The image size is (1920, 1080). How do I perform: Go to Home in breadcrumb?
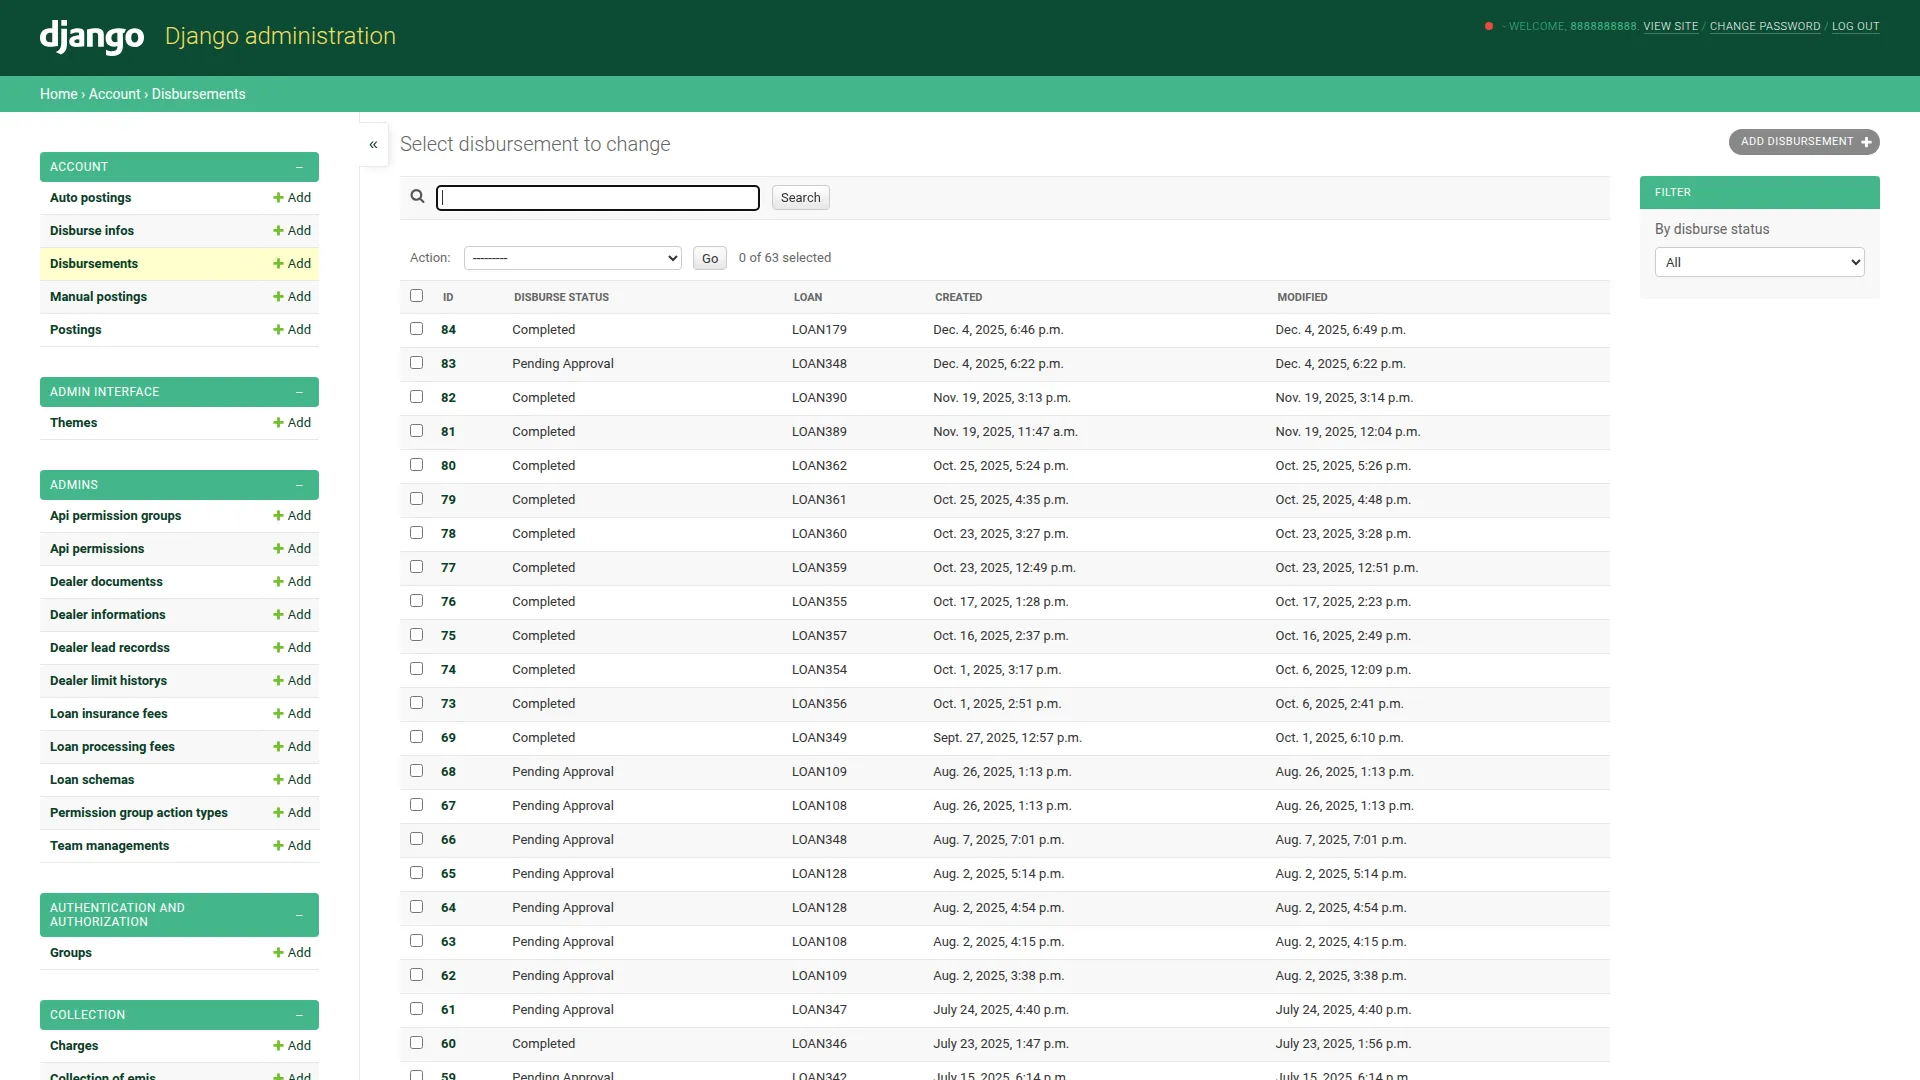[x=58, y=94]
